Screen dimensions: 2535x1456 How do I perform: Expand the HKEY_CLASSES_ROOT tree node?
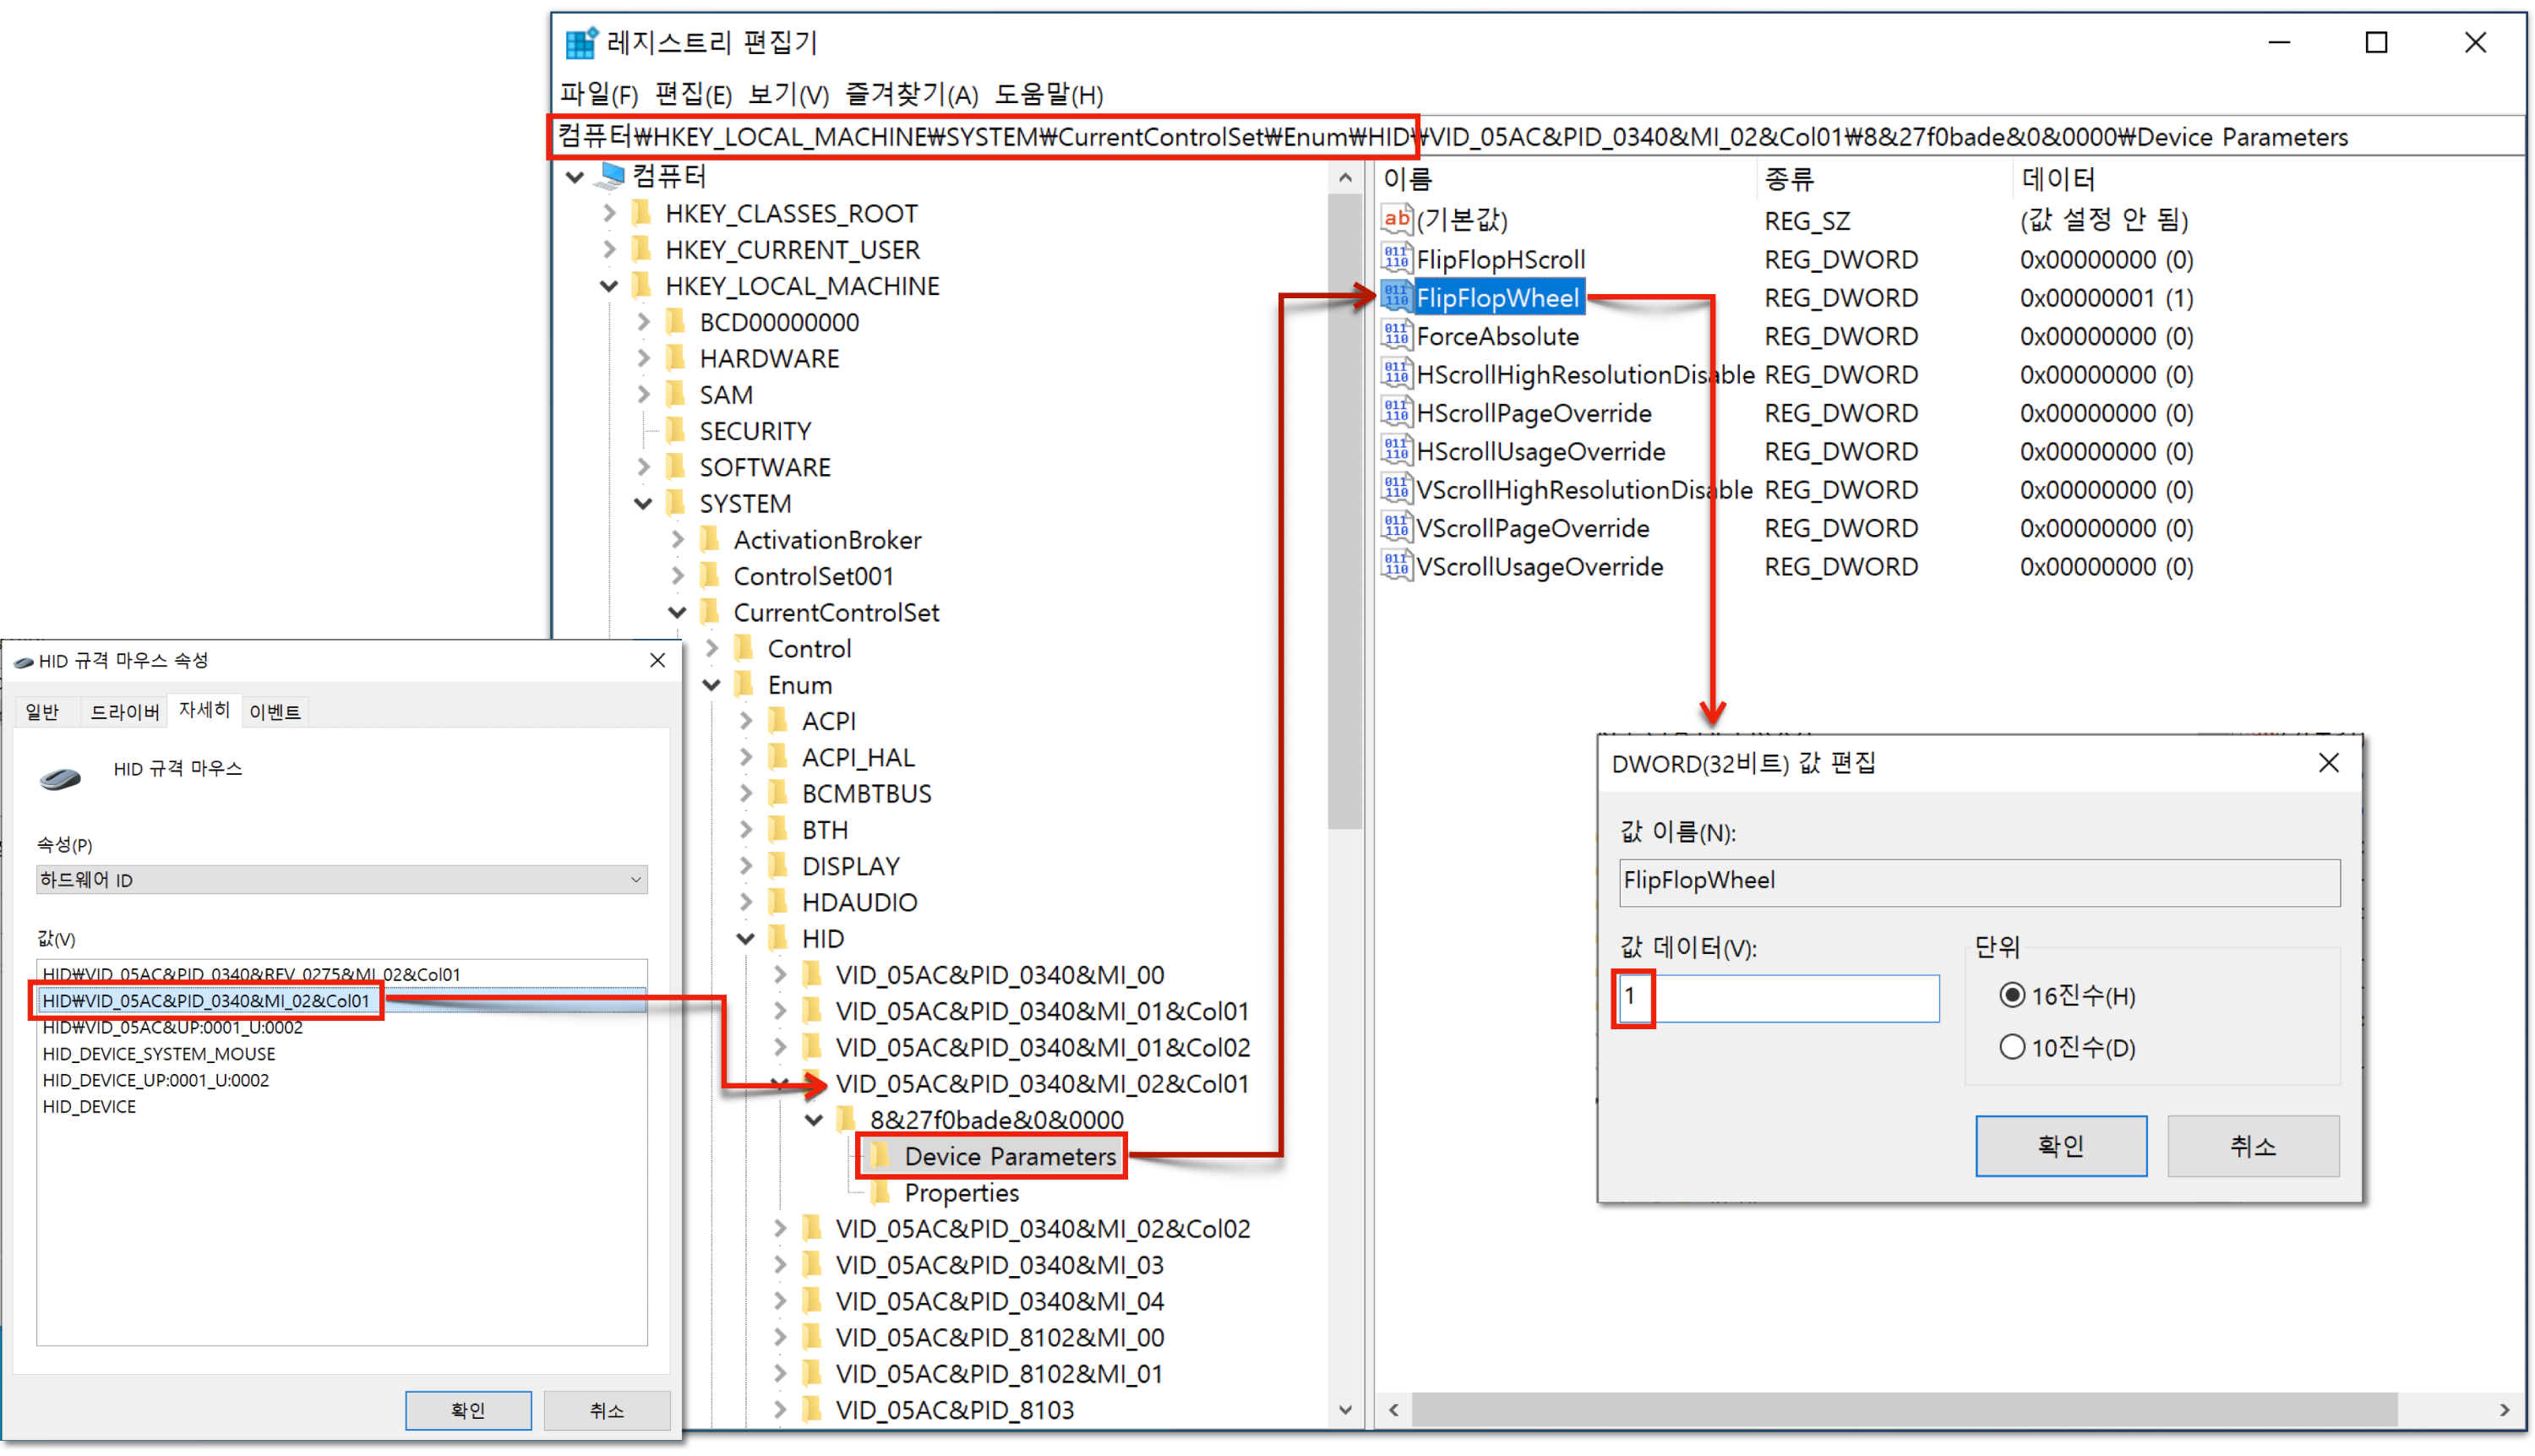coord(609,213)
